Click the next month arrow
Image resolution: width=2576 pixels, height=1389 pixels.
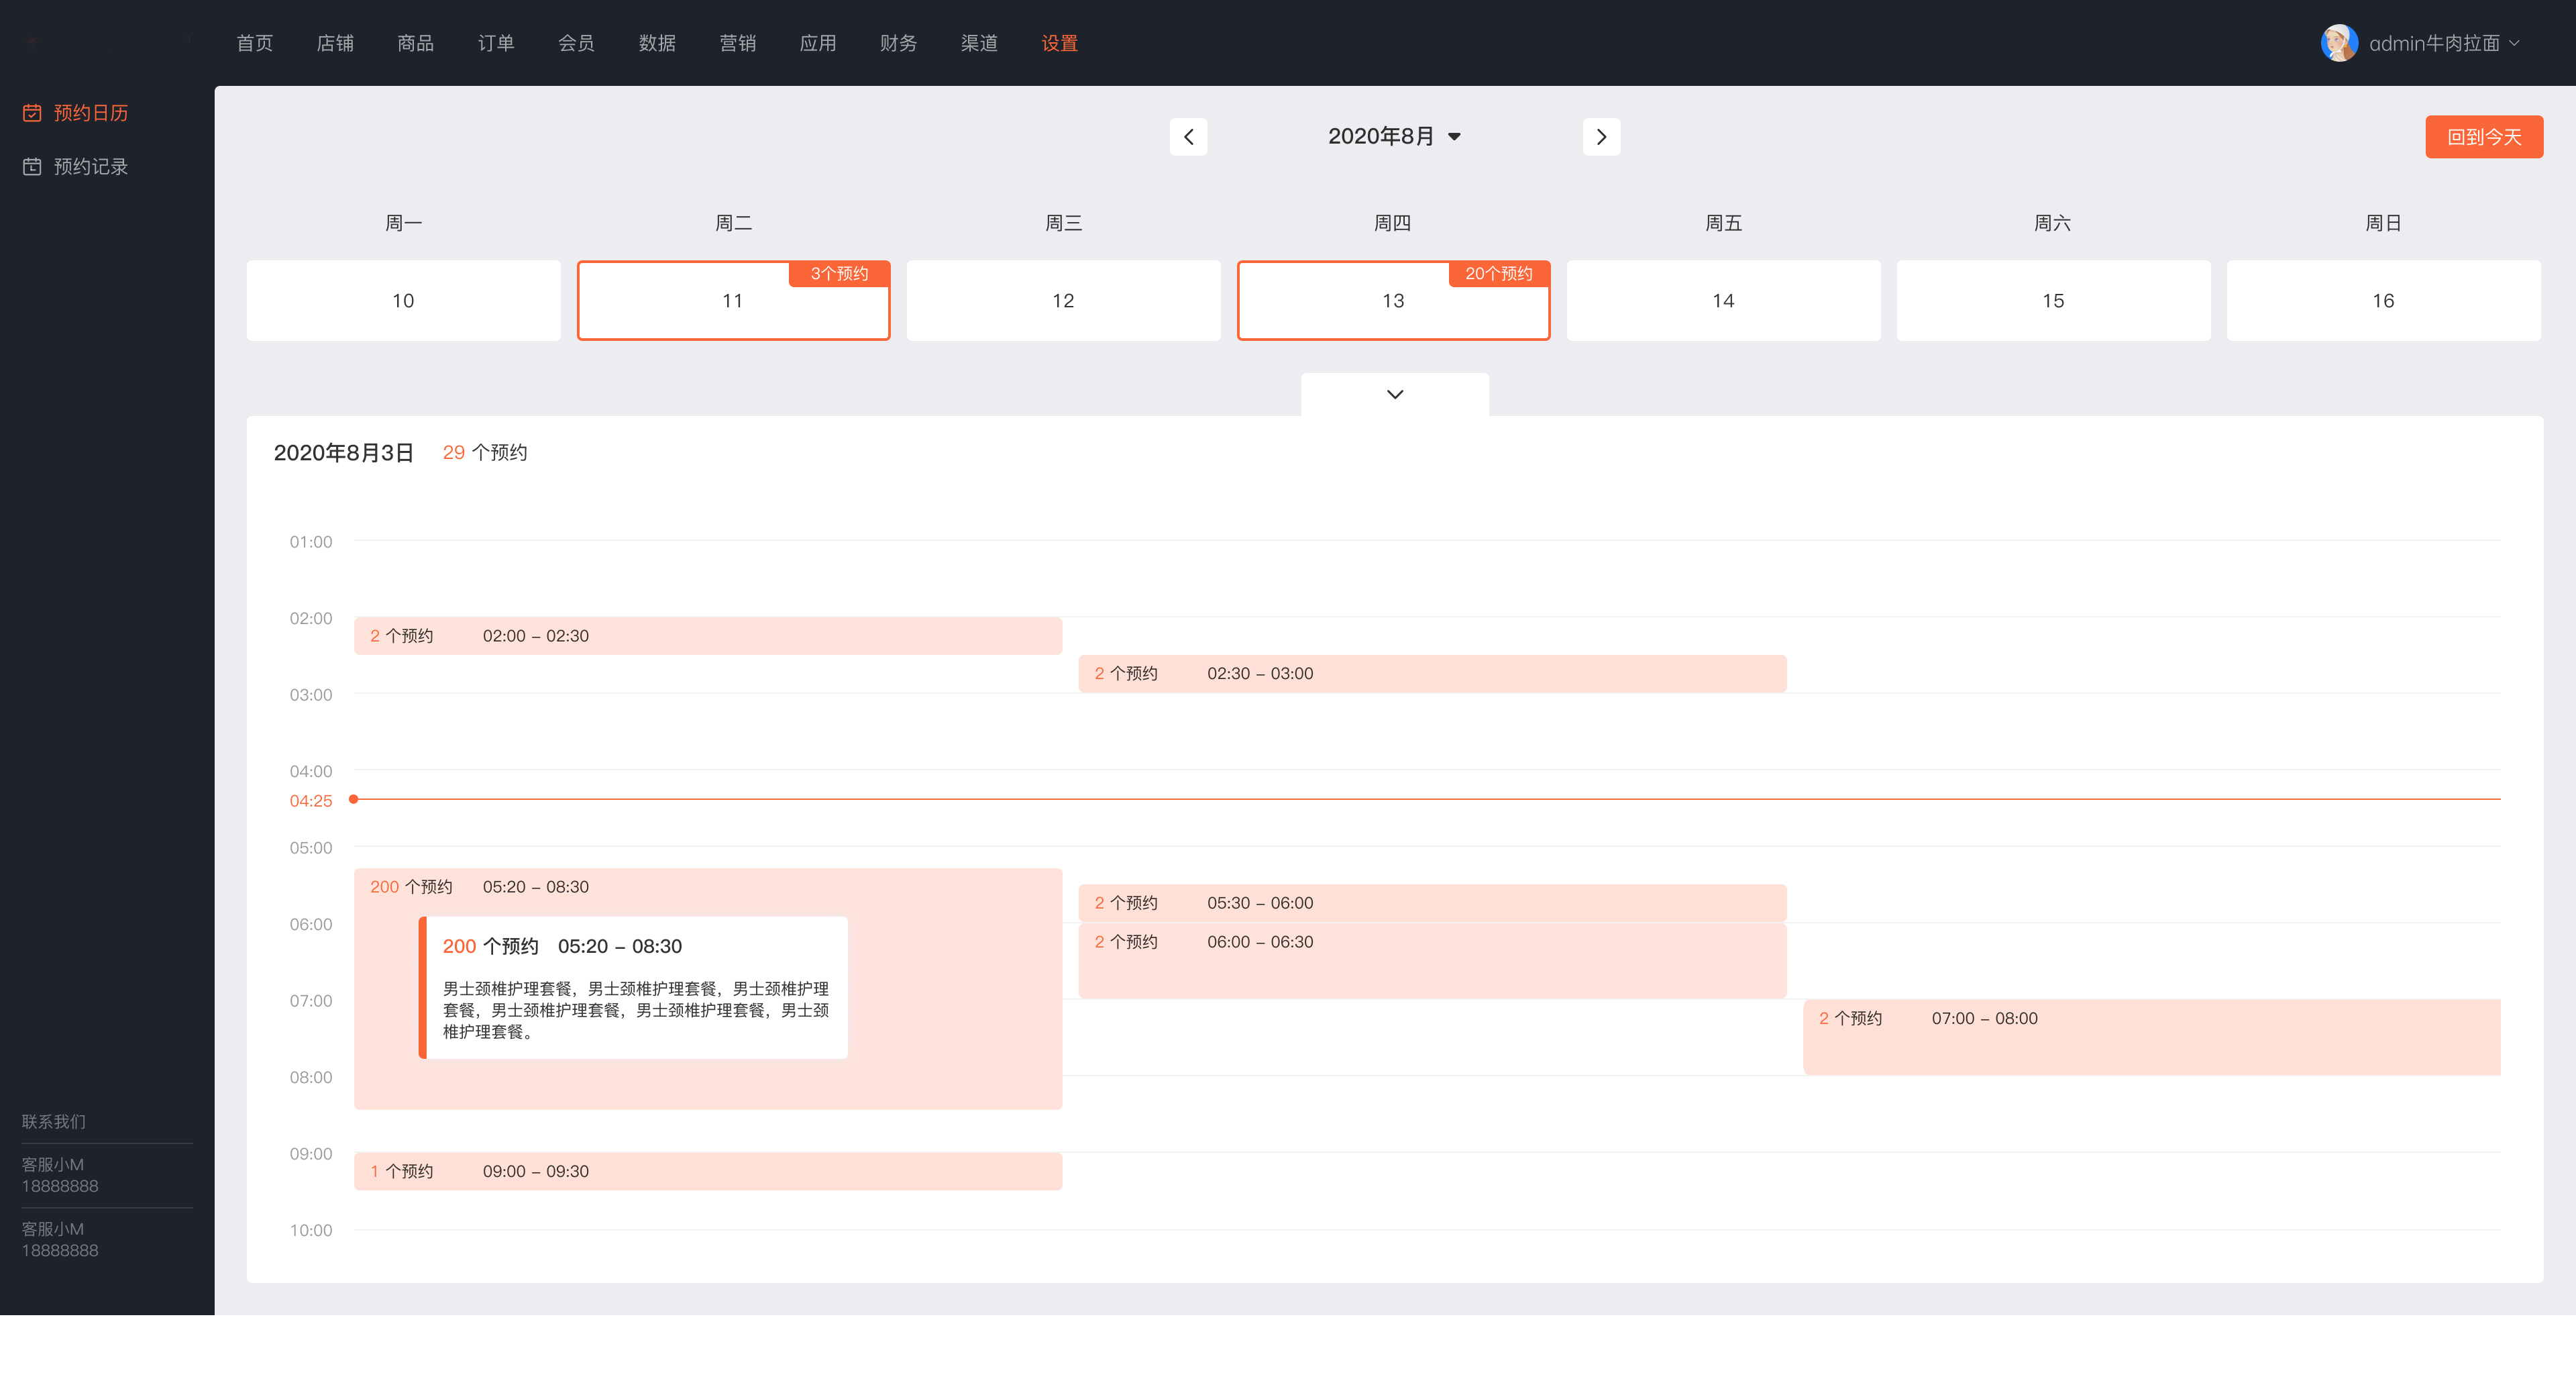click(1601, 137)
